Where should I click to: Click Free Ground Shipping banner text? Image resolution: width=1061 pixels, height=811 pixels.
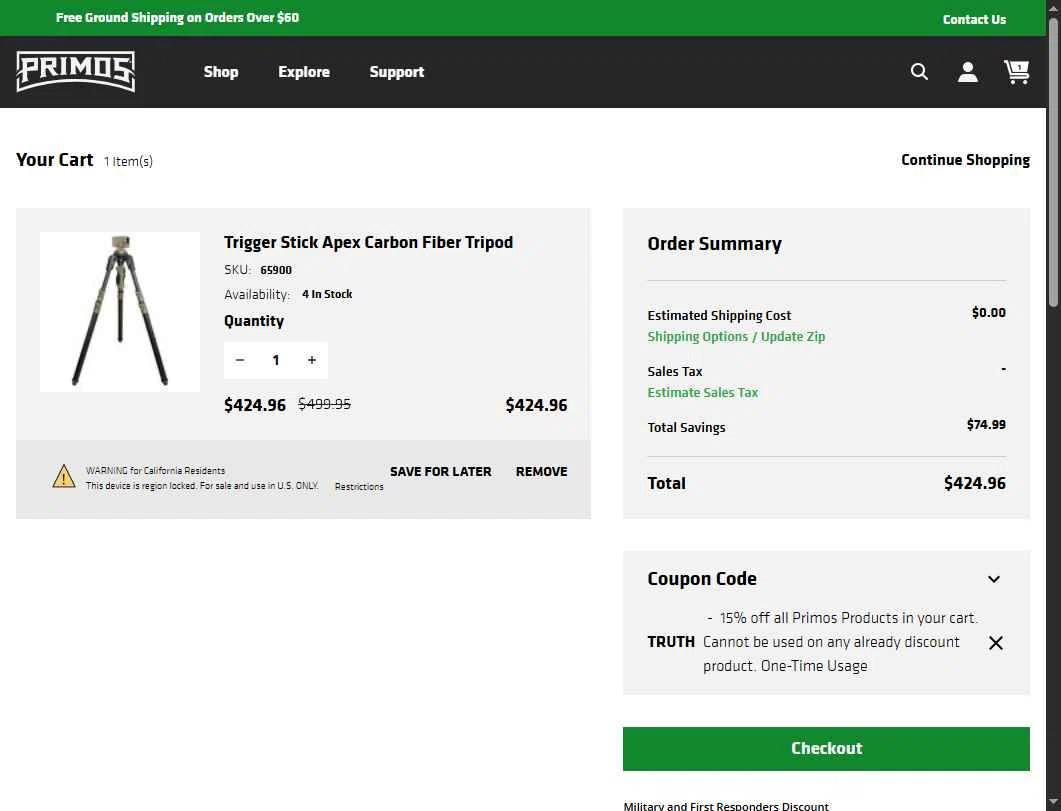click(x=177, y=18)
